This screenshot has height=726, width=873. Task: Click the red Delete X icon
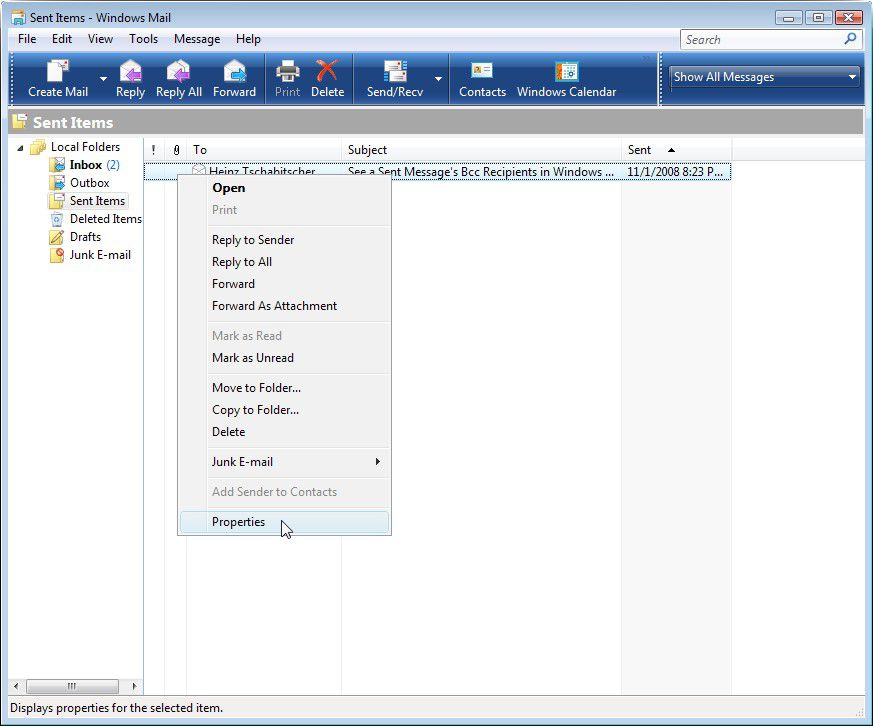coord(327,71)
